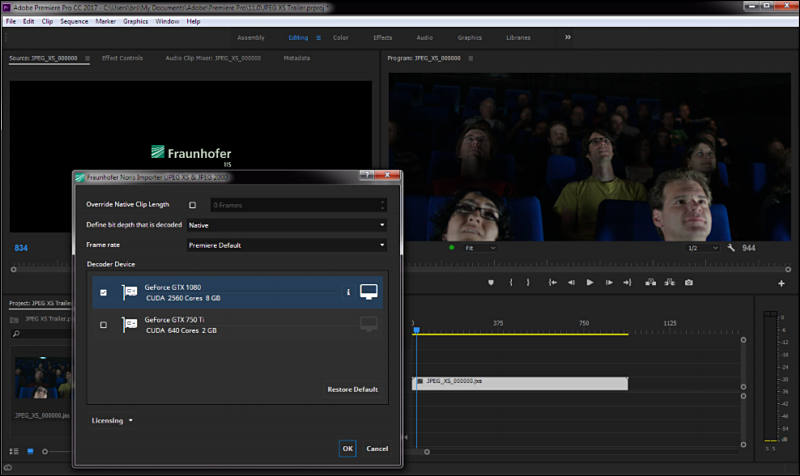Open the Source panel menu icon
Image resolution: width=800 pixels, height=476 pixels.
click(87, 59)
